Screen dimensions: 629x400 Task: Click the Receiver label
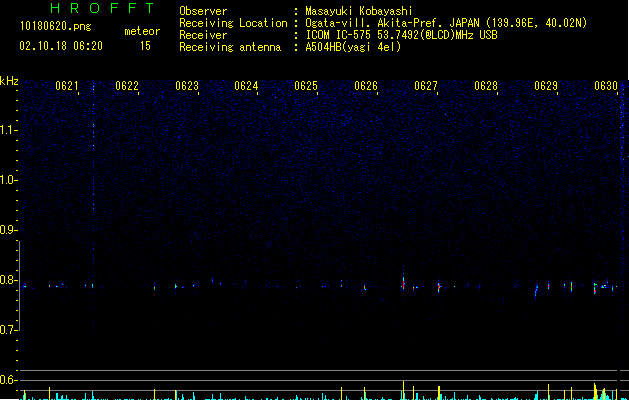203,35
